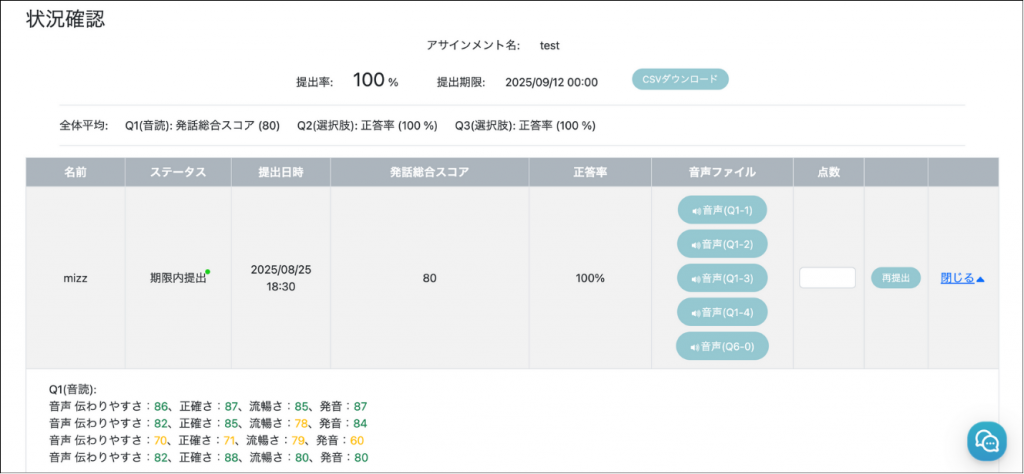1024x474 pixels.
Task: Play the 音声(Q1-1) audio file
Action: point(722,210)
